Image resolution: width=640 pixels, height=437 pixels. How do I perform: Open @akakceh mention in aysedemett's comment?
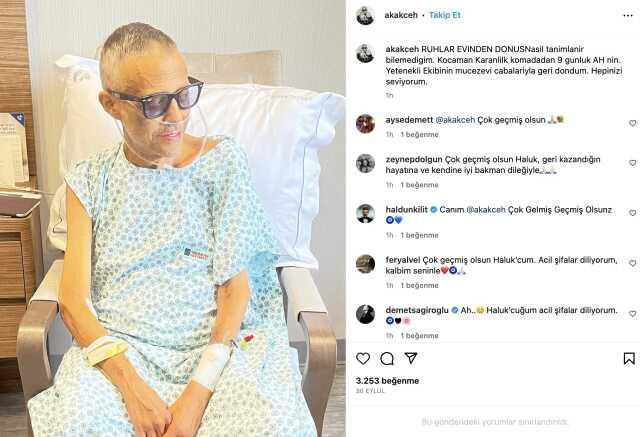pos(455,120)
